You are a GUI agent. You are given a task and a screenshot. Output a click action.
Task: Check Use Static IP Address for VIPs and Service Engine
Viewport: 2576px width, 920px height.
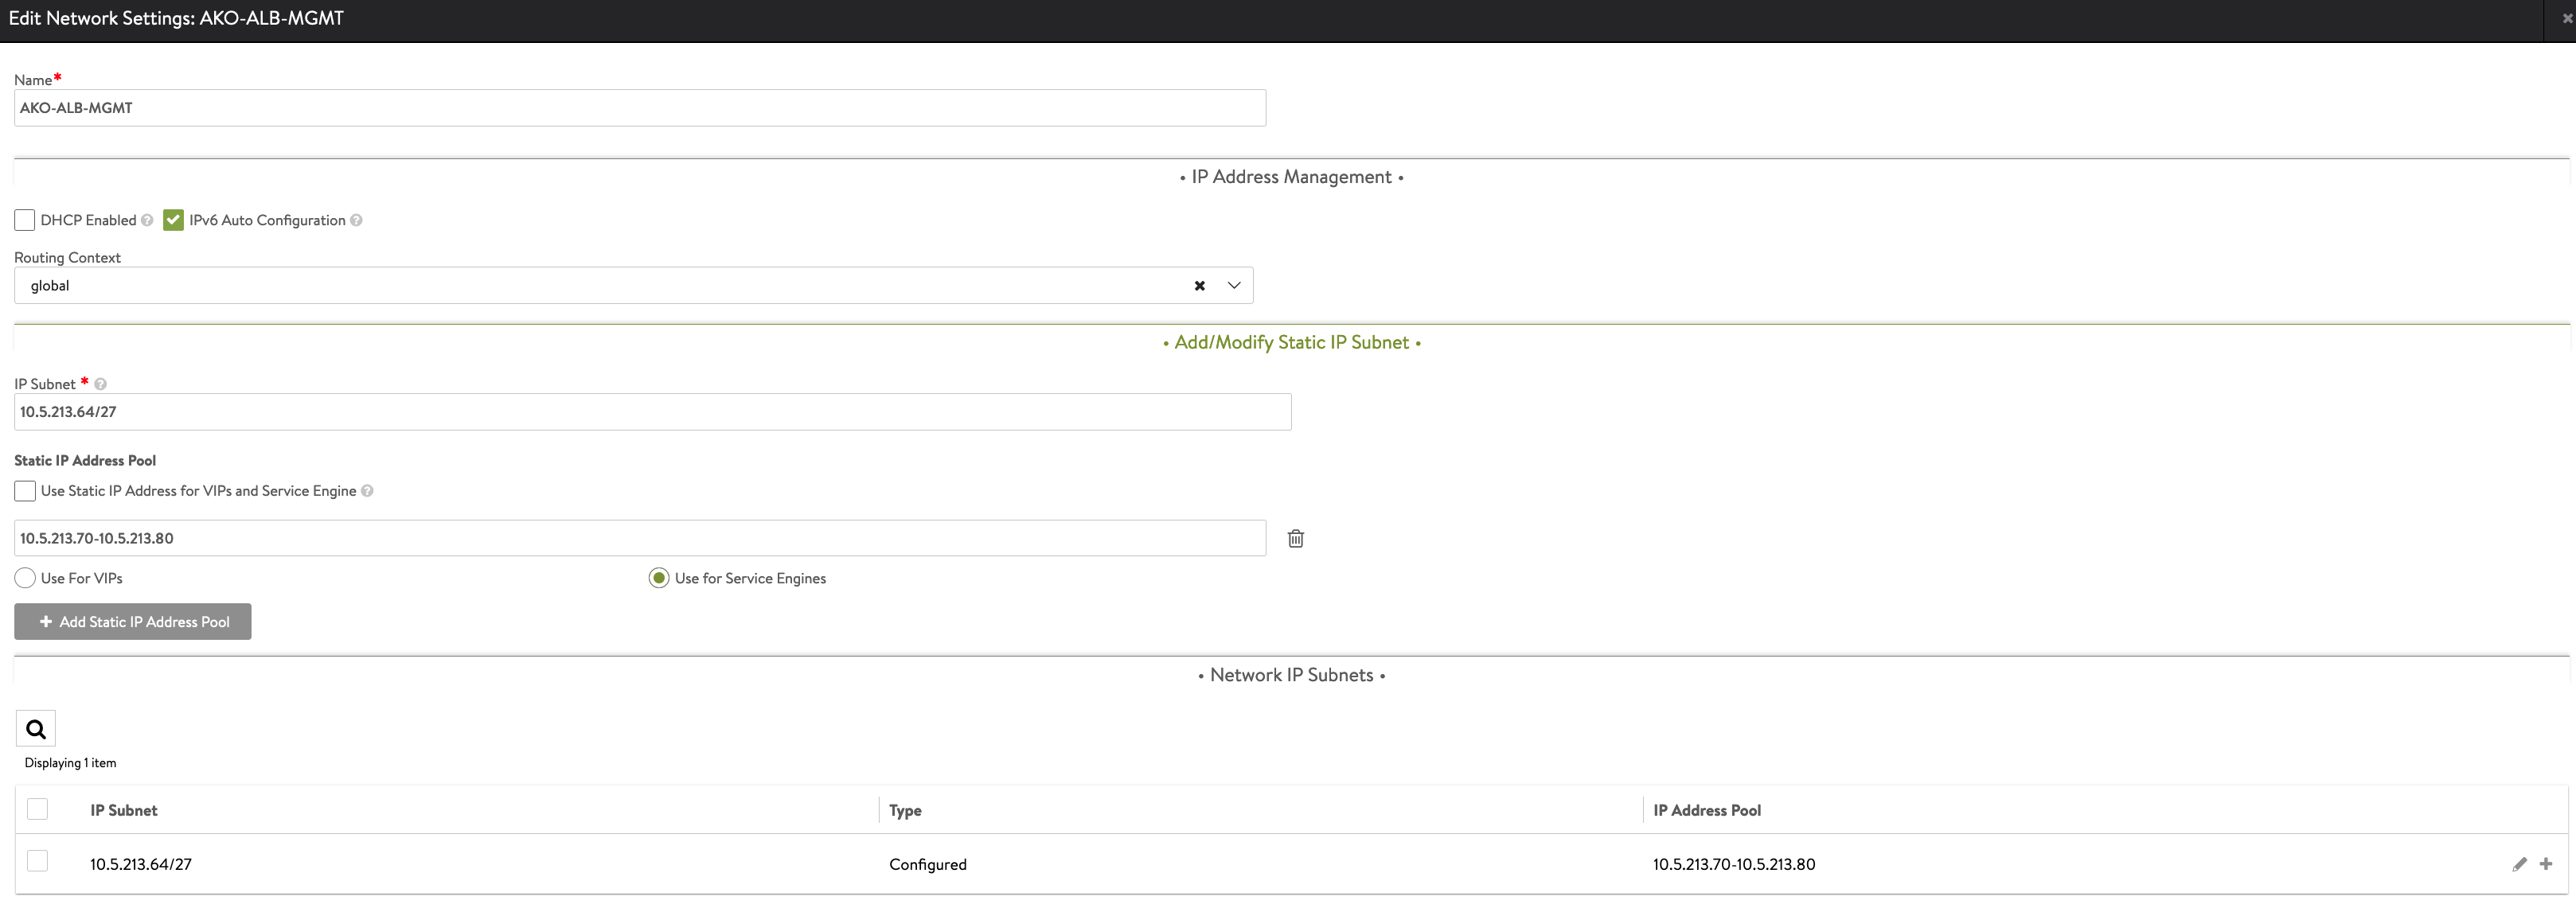[25, 491]
